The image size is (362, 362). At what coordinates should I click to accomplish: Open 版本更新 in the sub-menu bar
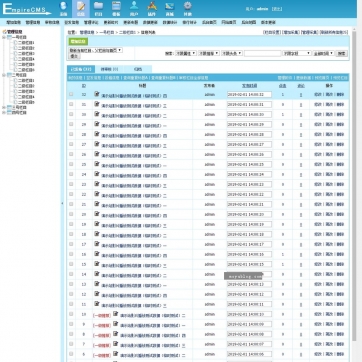tap(268, 22)
